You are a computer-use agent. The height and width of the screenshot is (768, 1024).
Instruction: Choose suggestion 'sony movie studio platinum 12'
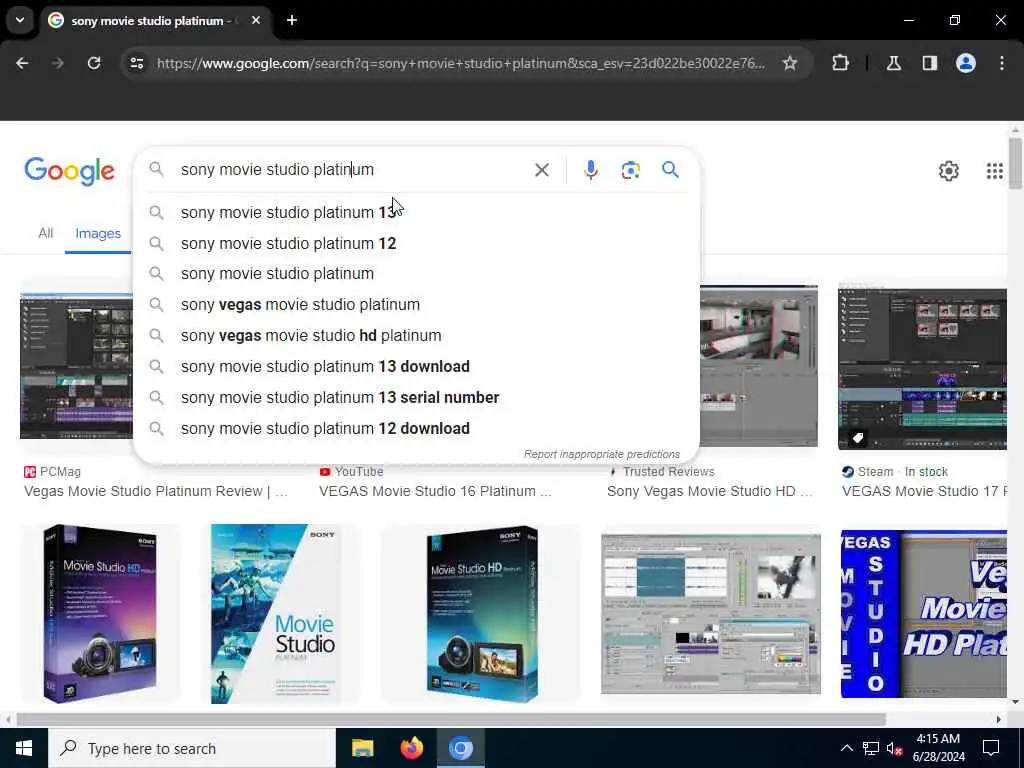click(416, 243)
